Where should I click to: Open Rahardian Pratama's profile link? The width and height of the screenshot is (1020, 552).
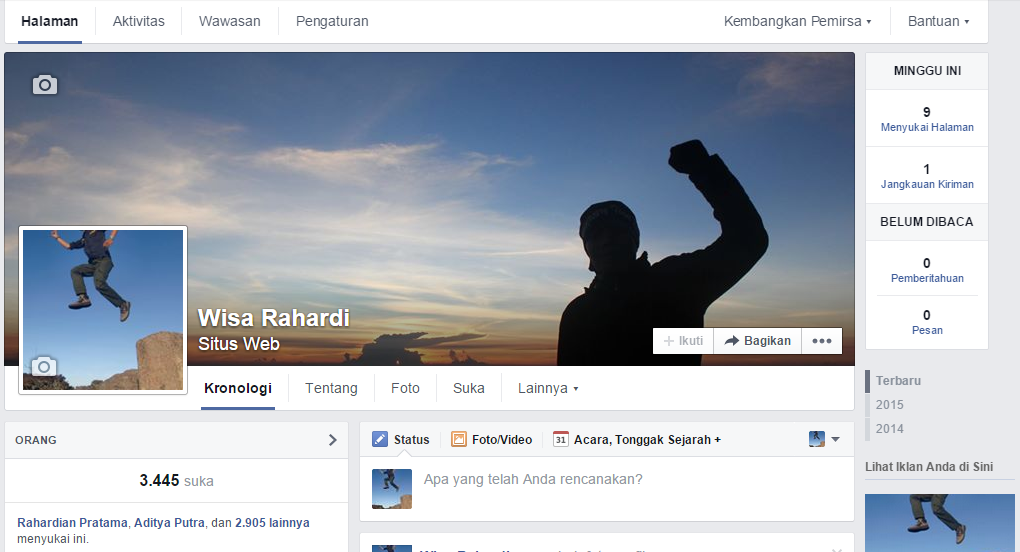point(72,523)
